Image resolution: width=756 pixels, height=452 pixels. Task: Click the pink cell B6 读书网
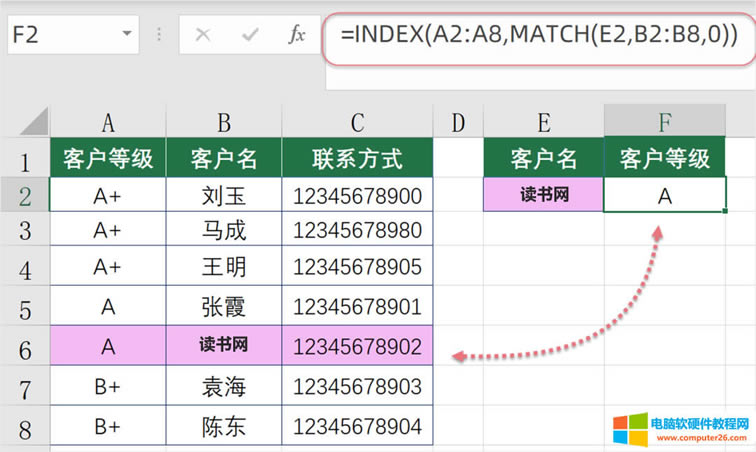click(224, 346)
